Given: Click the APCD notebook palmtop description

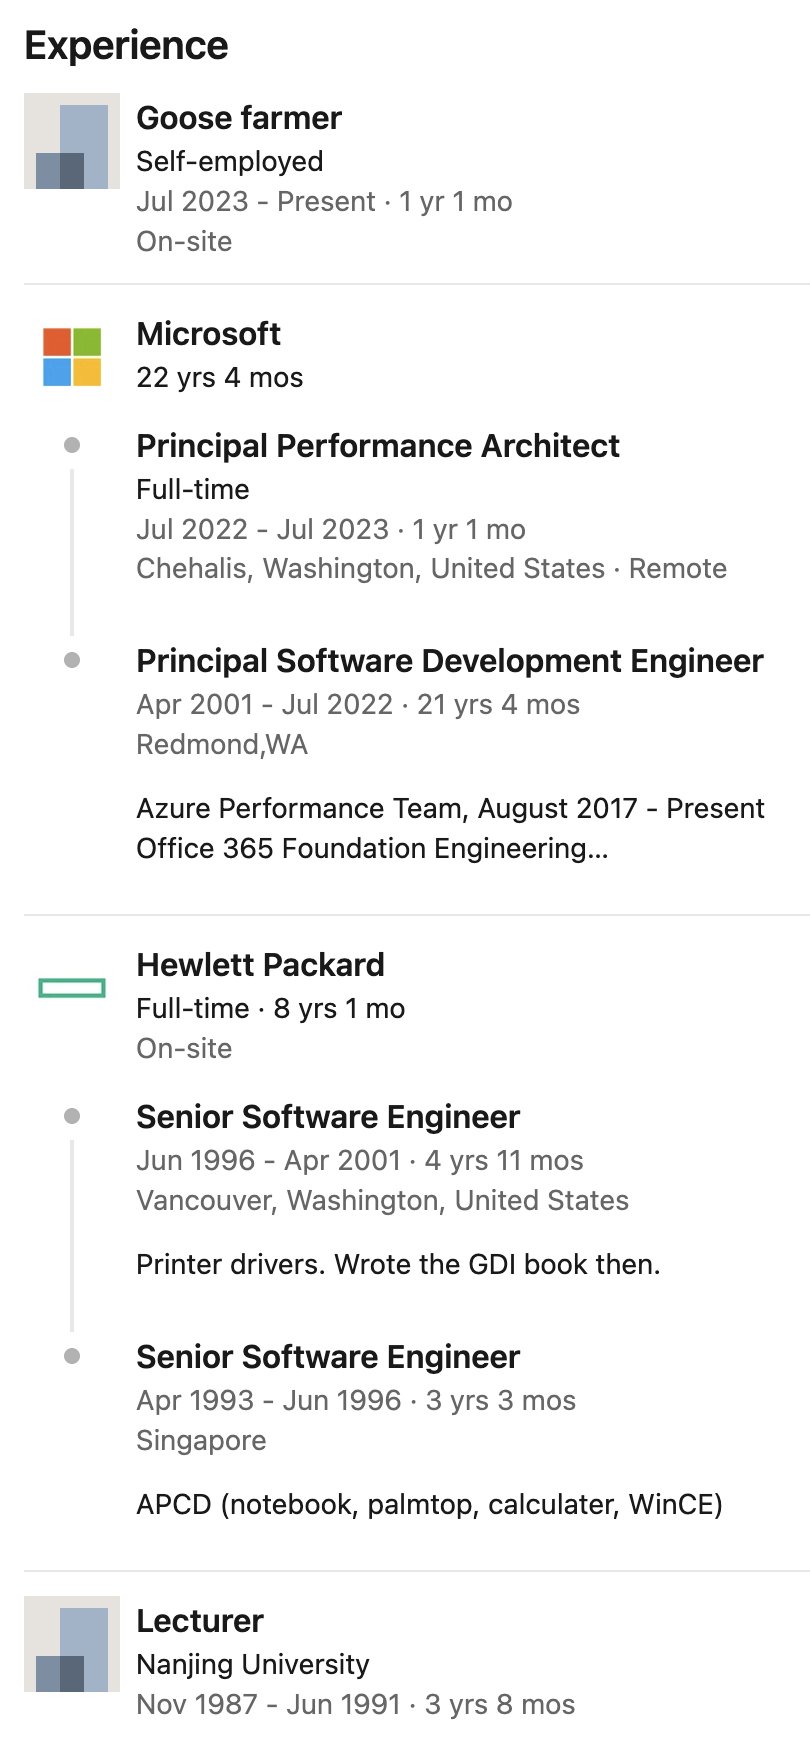Looking at the screenshot, I should click(429, 1505).
